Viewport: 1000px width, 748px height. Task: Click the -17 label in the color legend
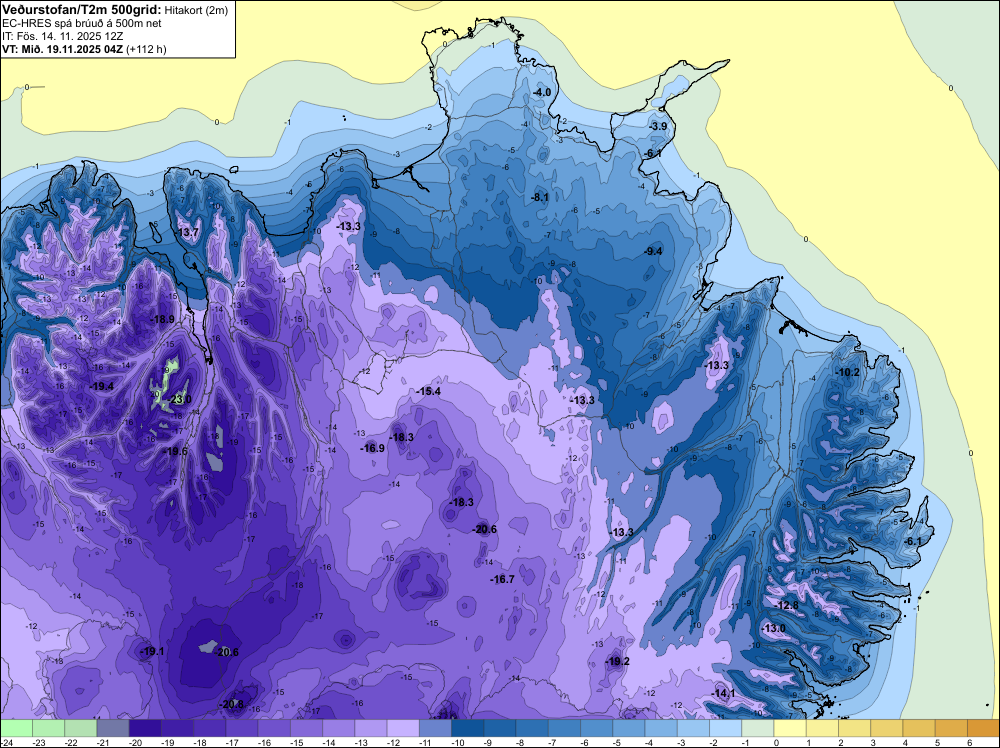232,742
